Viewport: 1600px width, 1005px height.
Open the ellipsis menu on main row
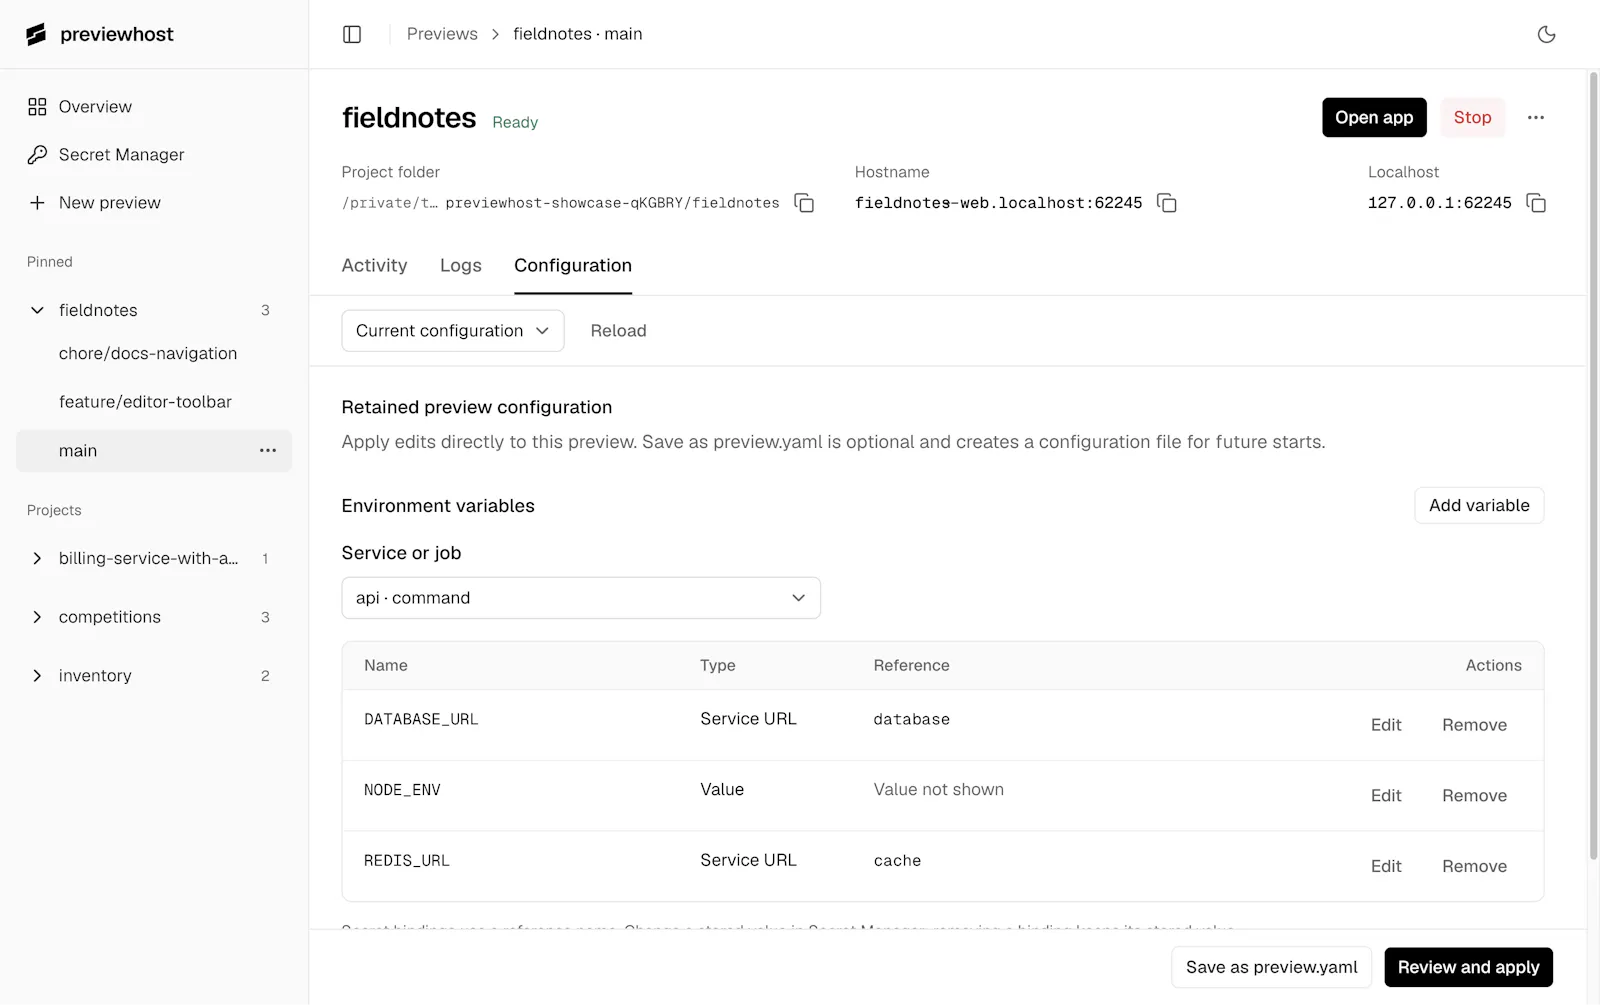(x=268, y=451)
